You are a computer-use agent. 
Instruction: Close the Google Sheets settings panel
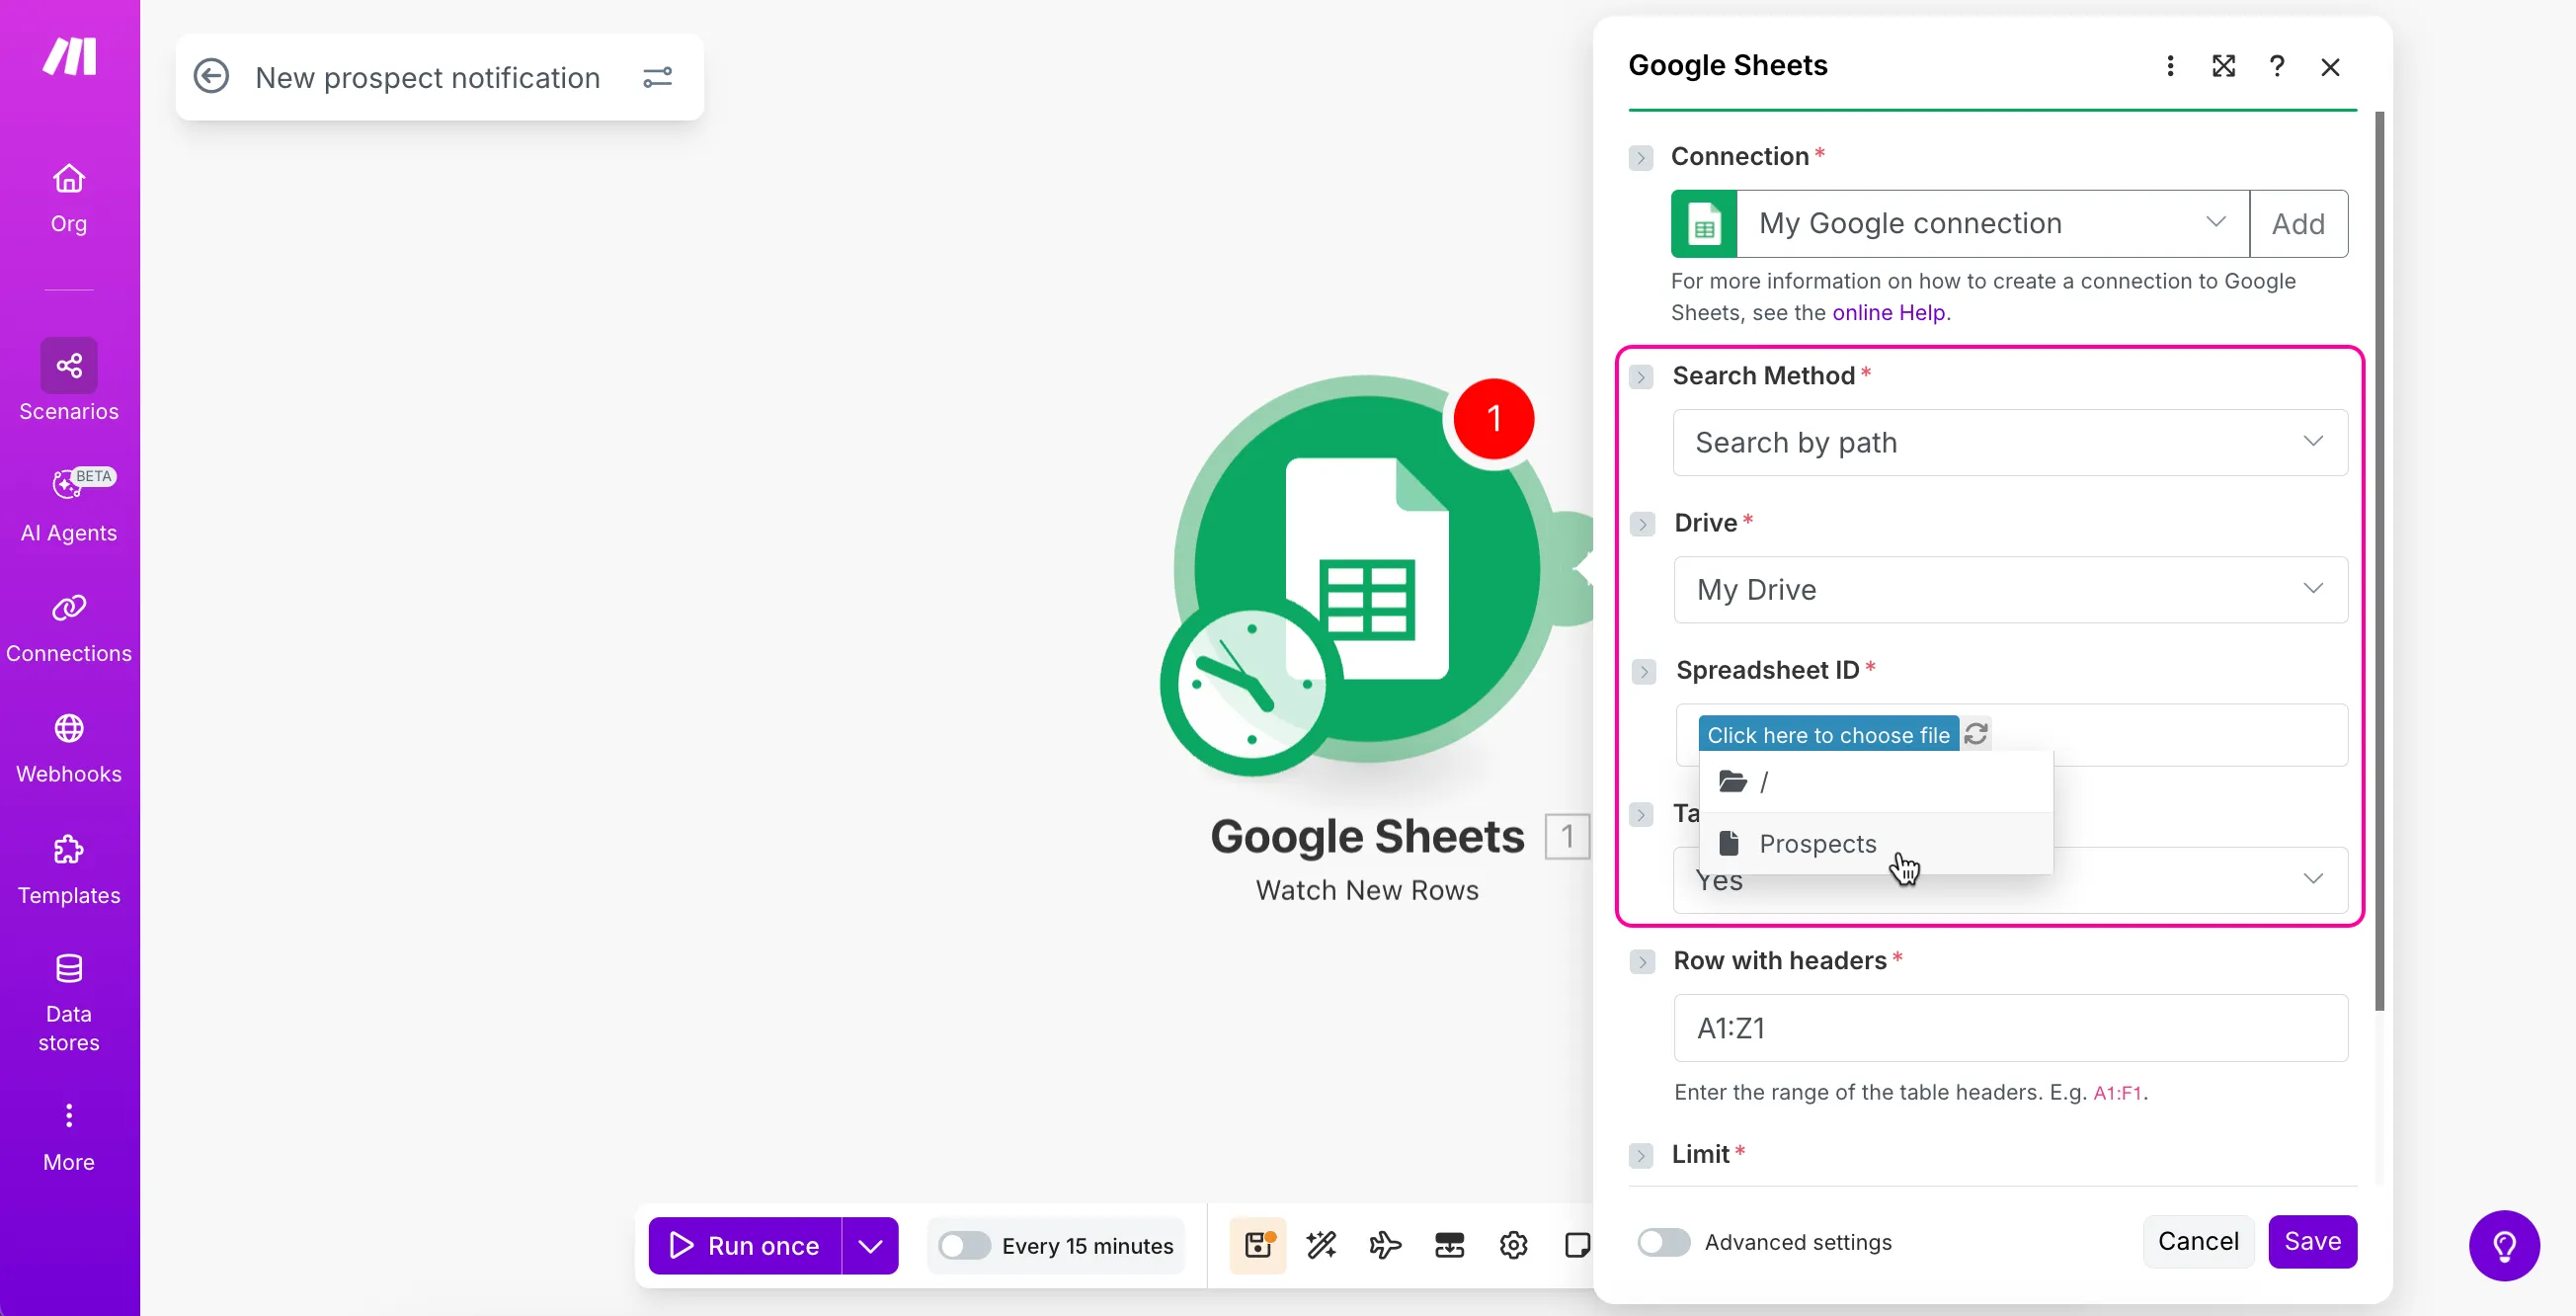tap(2331, 67)
